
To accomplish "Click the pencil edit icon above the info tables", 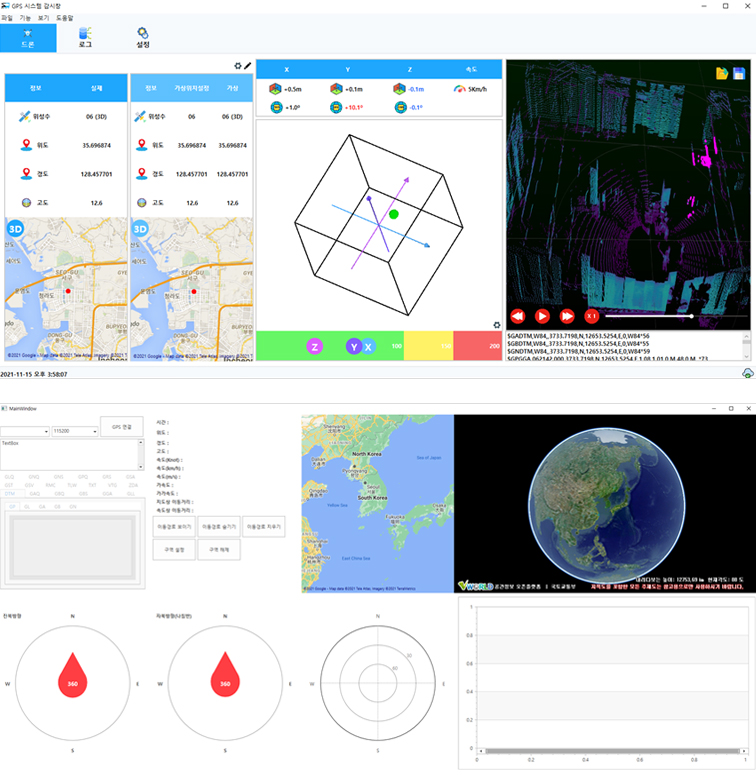I will click(x=248, y=66).
